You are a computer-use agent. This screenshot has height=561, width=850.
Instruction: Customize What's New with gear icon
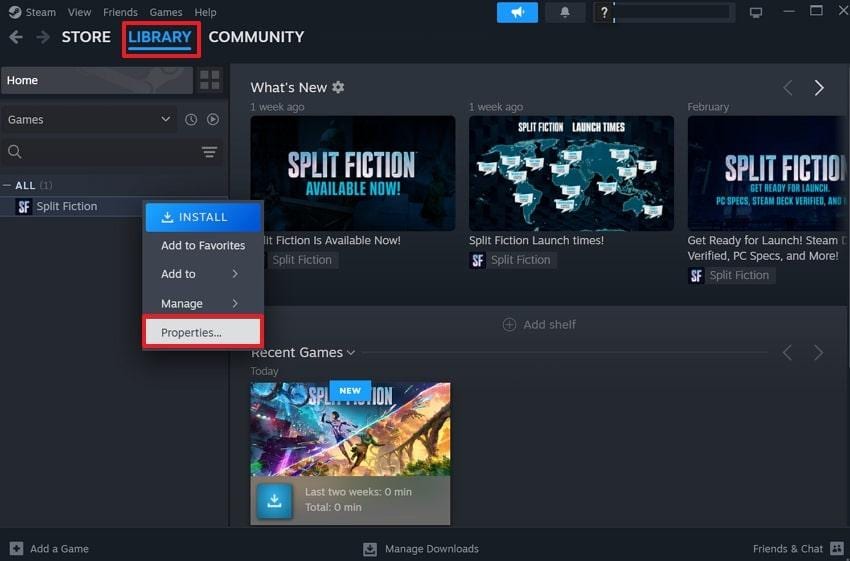338,87
